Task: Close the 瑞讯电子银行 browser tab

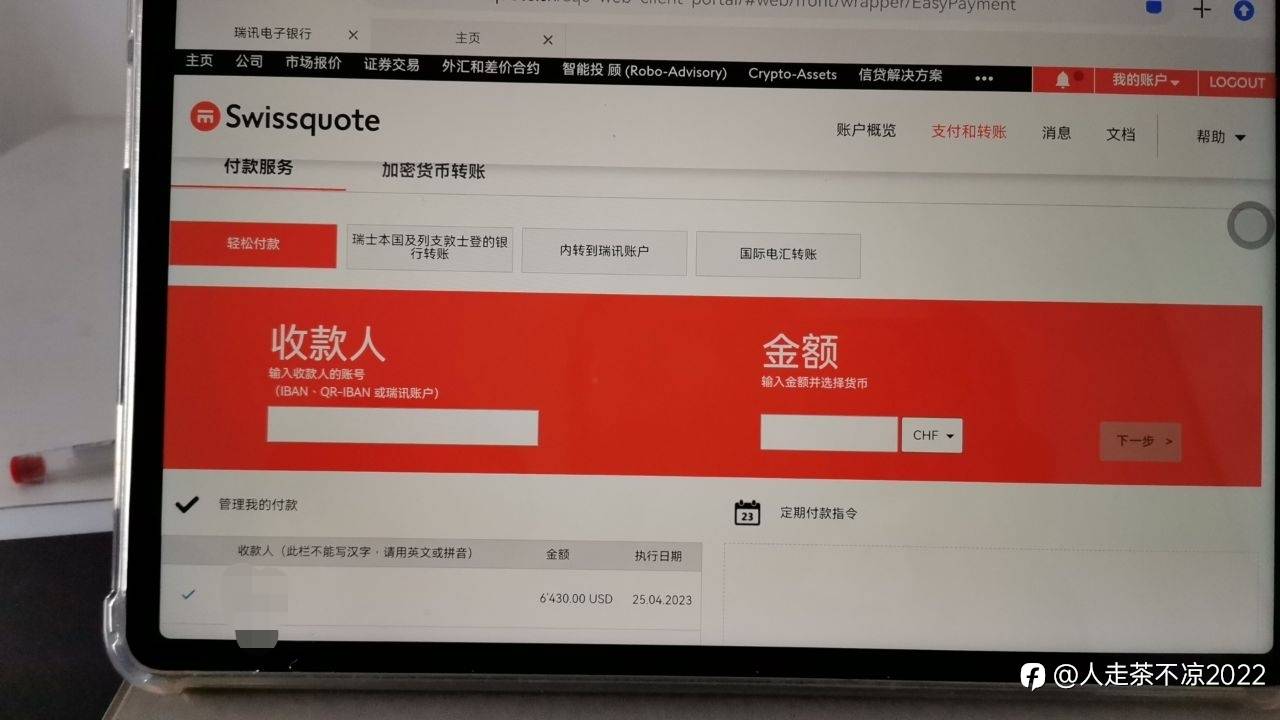Action: (x=353, y=35)
